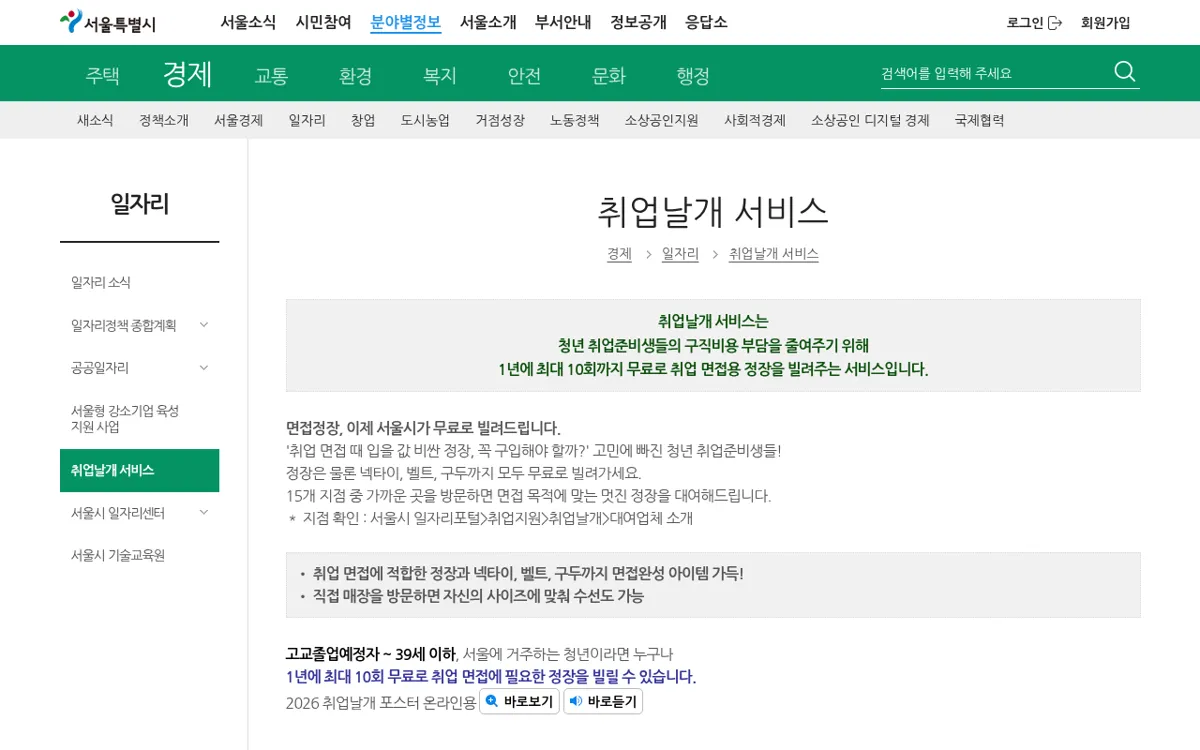The height and width of the screenshot is (750, 1200).
Task: Open 거점성장 submenu item
Action: click(500, 120)
